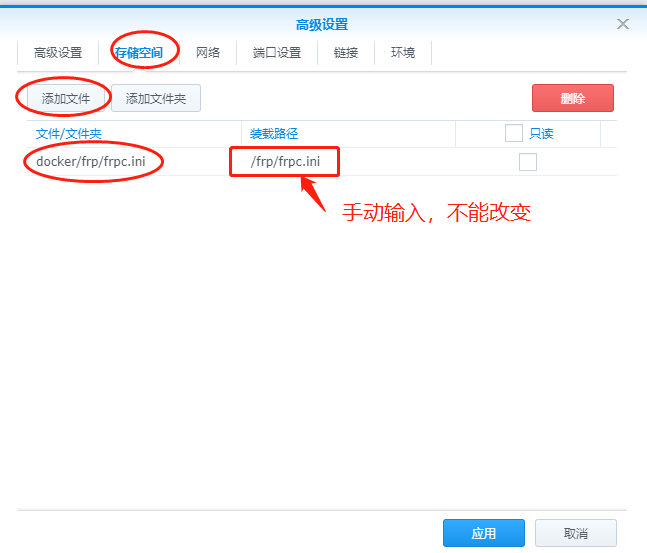
Task: Click the 取消 button
Action: (x=575, y=533)
